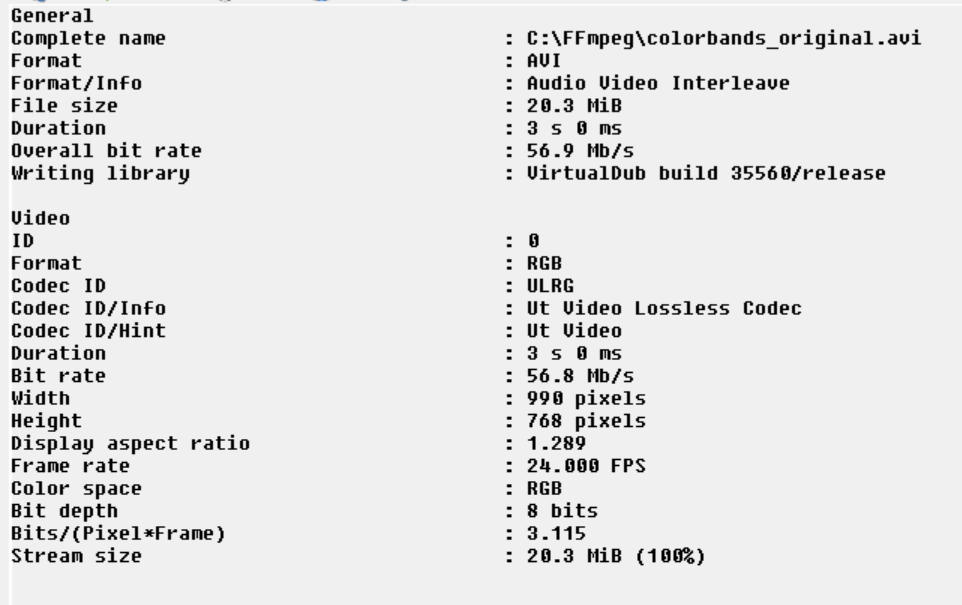The height and width of the screenshot is (605, 962).
Task: Select the Complete name label
Action: click(x=88, y=39)
